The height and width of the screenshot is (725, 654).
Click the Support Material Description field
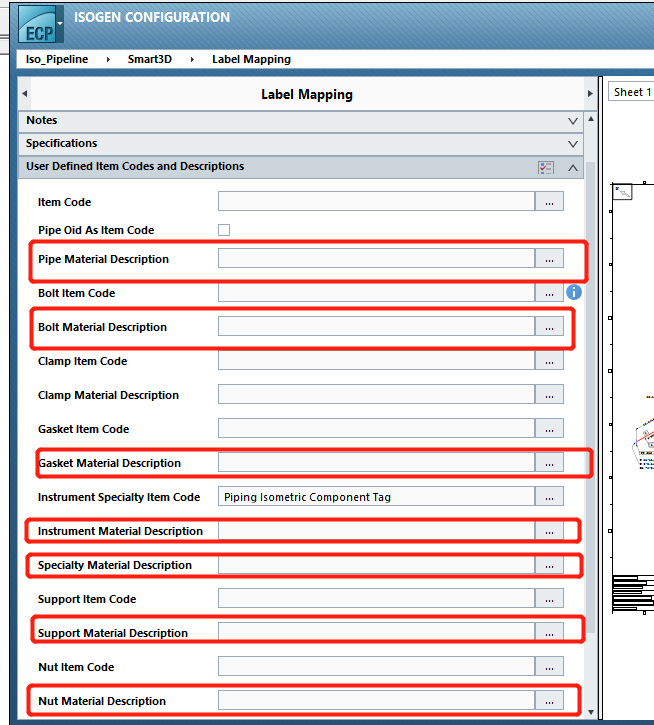376,632
